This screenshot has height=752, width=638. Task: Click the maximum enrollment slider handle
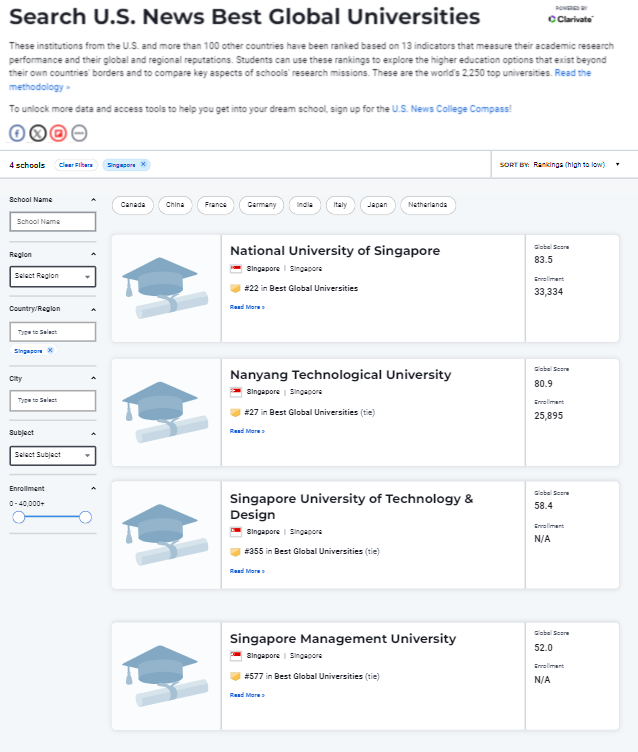pos(85,517)
